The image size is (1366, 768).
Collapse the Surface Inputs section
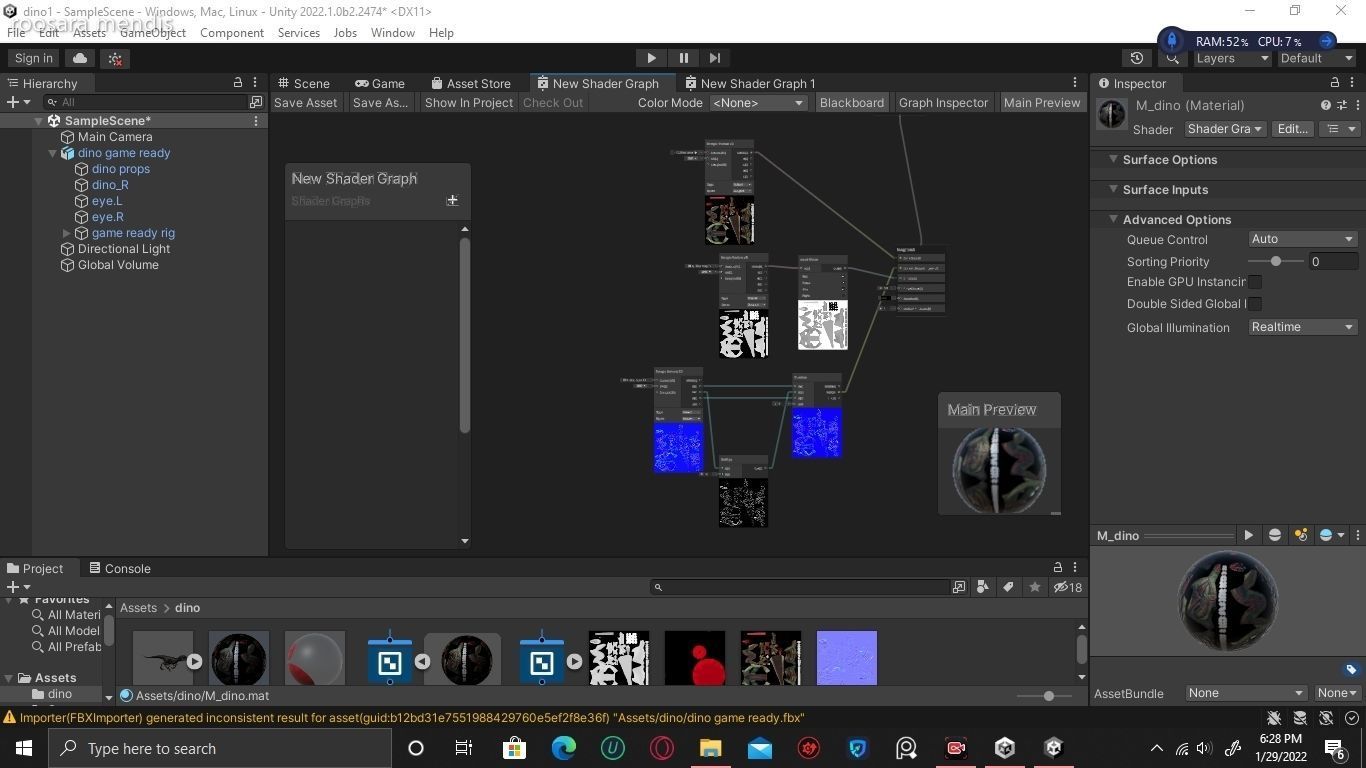click(1112, 190)
